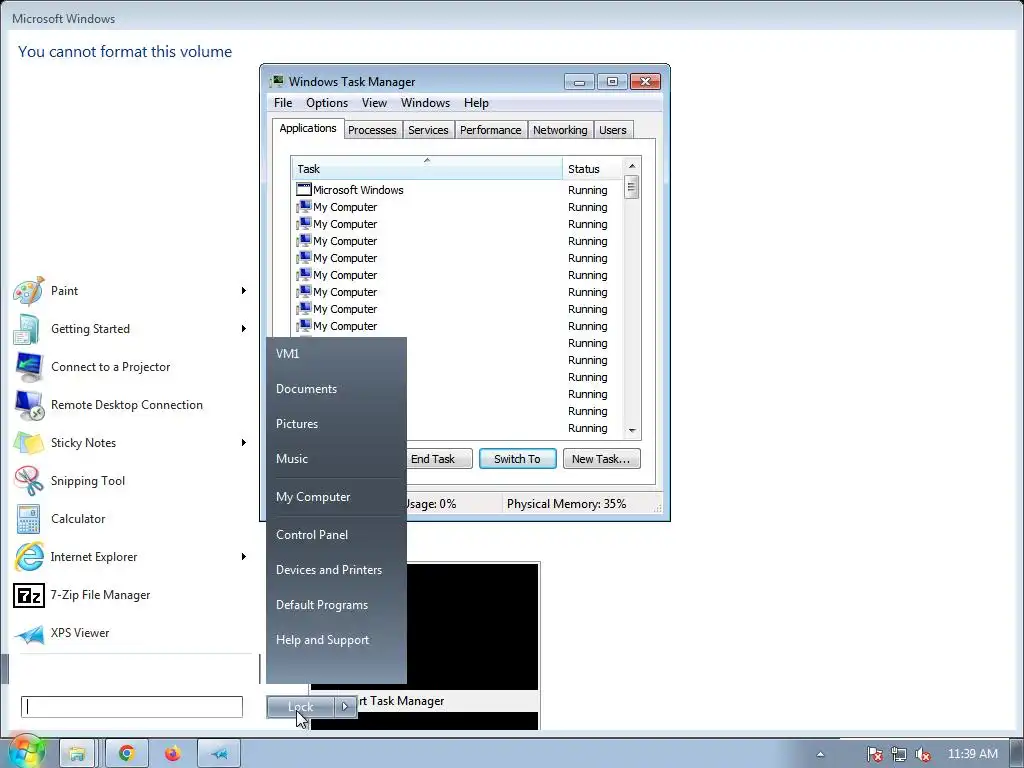The image size is (1024, 768).
Task: Launch Remote Desktop Connection icon
Action: point(29,405)
